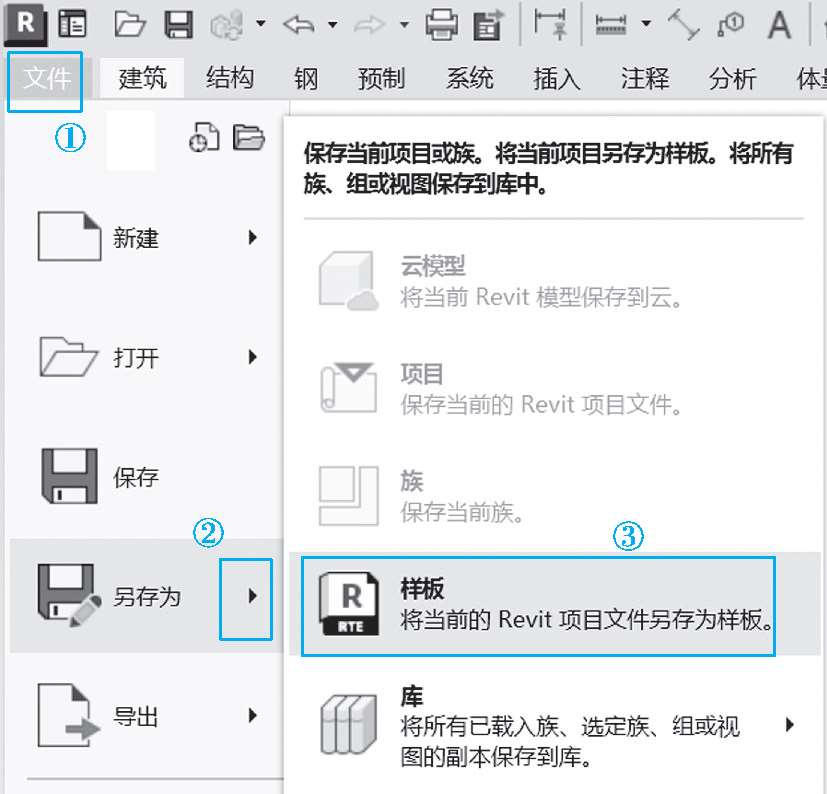Image resolution: width=827 pixels, height=794 pixels.
Task: Click the Synchronize with central icon
Action: pyautogui.click(x=227, y=25)
